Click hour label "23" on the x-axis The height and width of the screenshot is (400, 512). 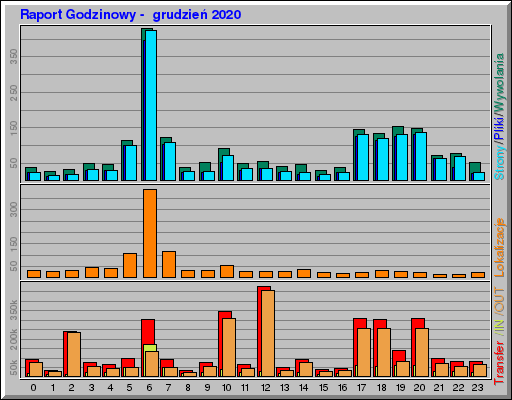(477, 388)
